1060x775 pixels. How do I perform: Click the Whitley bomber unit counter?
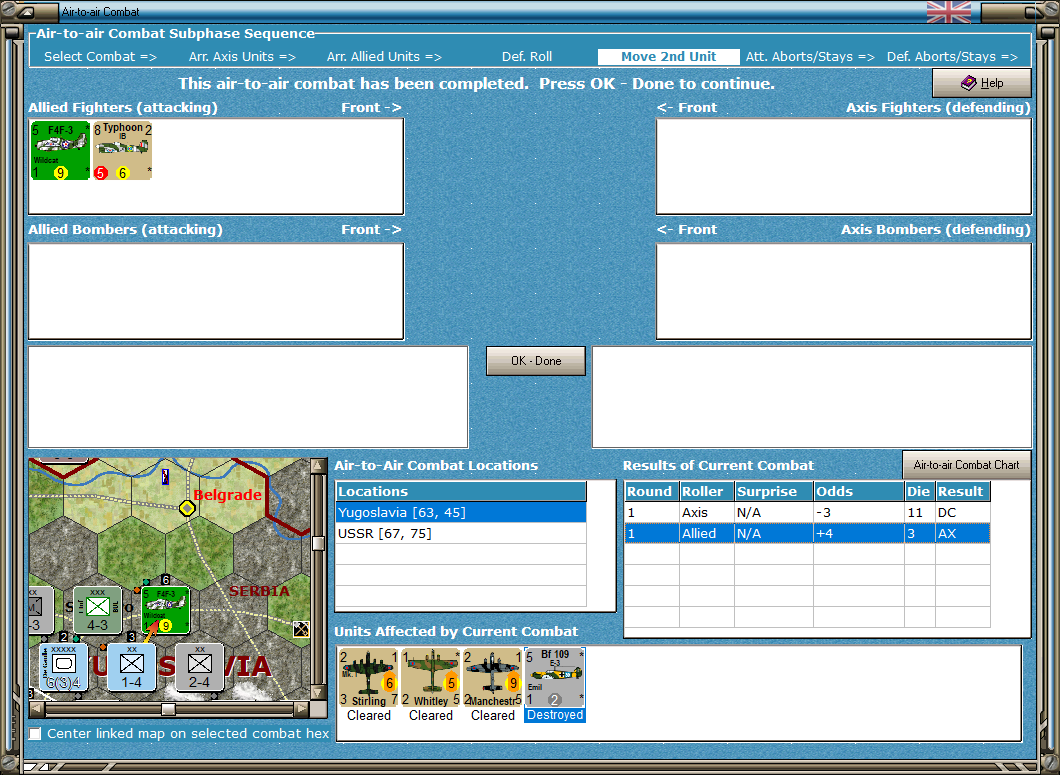point(431,678)
